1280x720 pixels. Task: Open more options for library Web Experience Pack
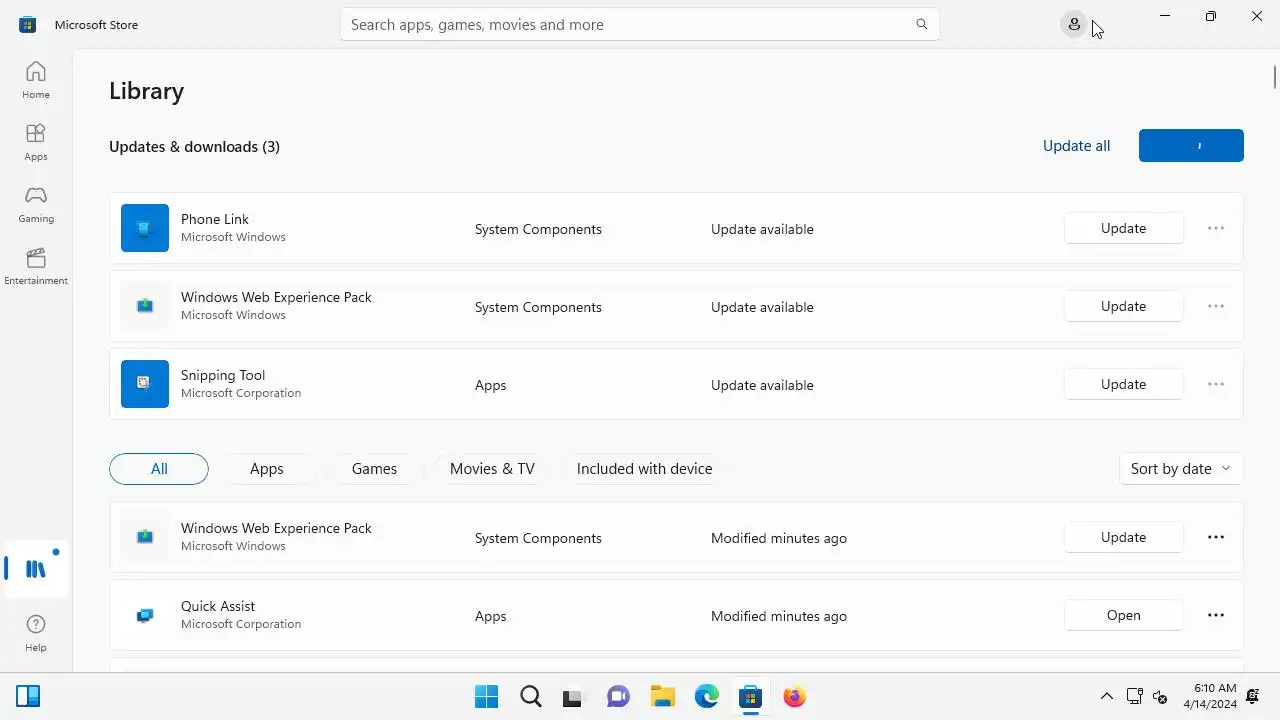1216,537
